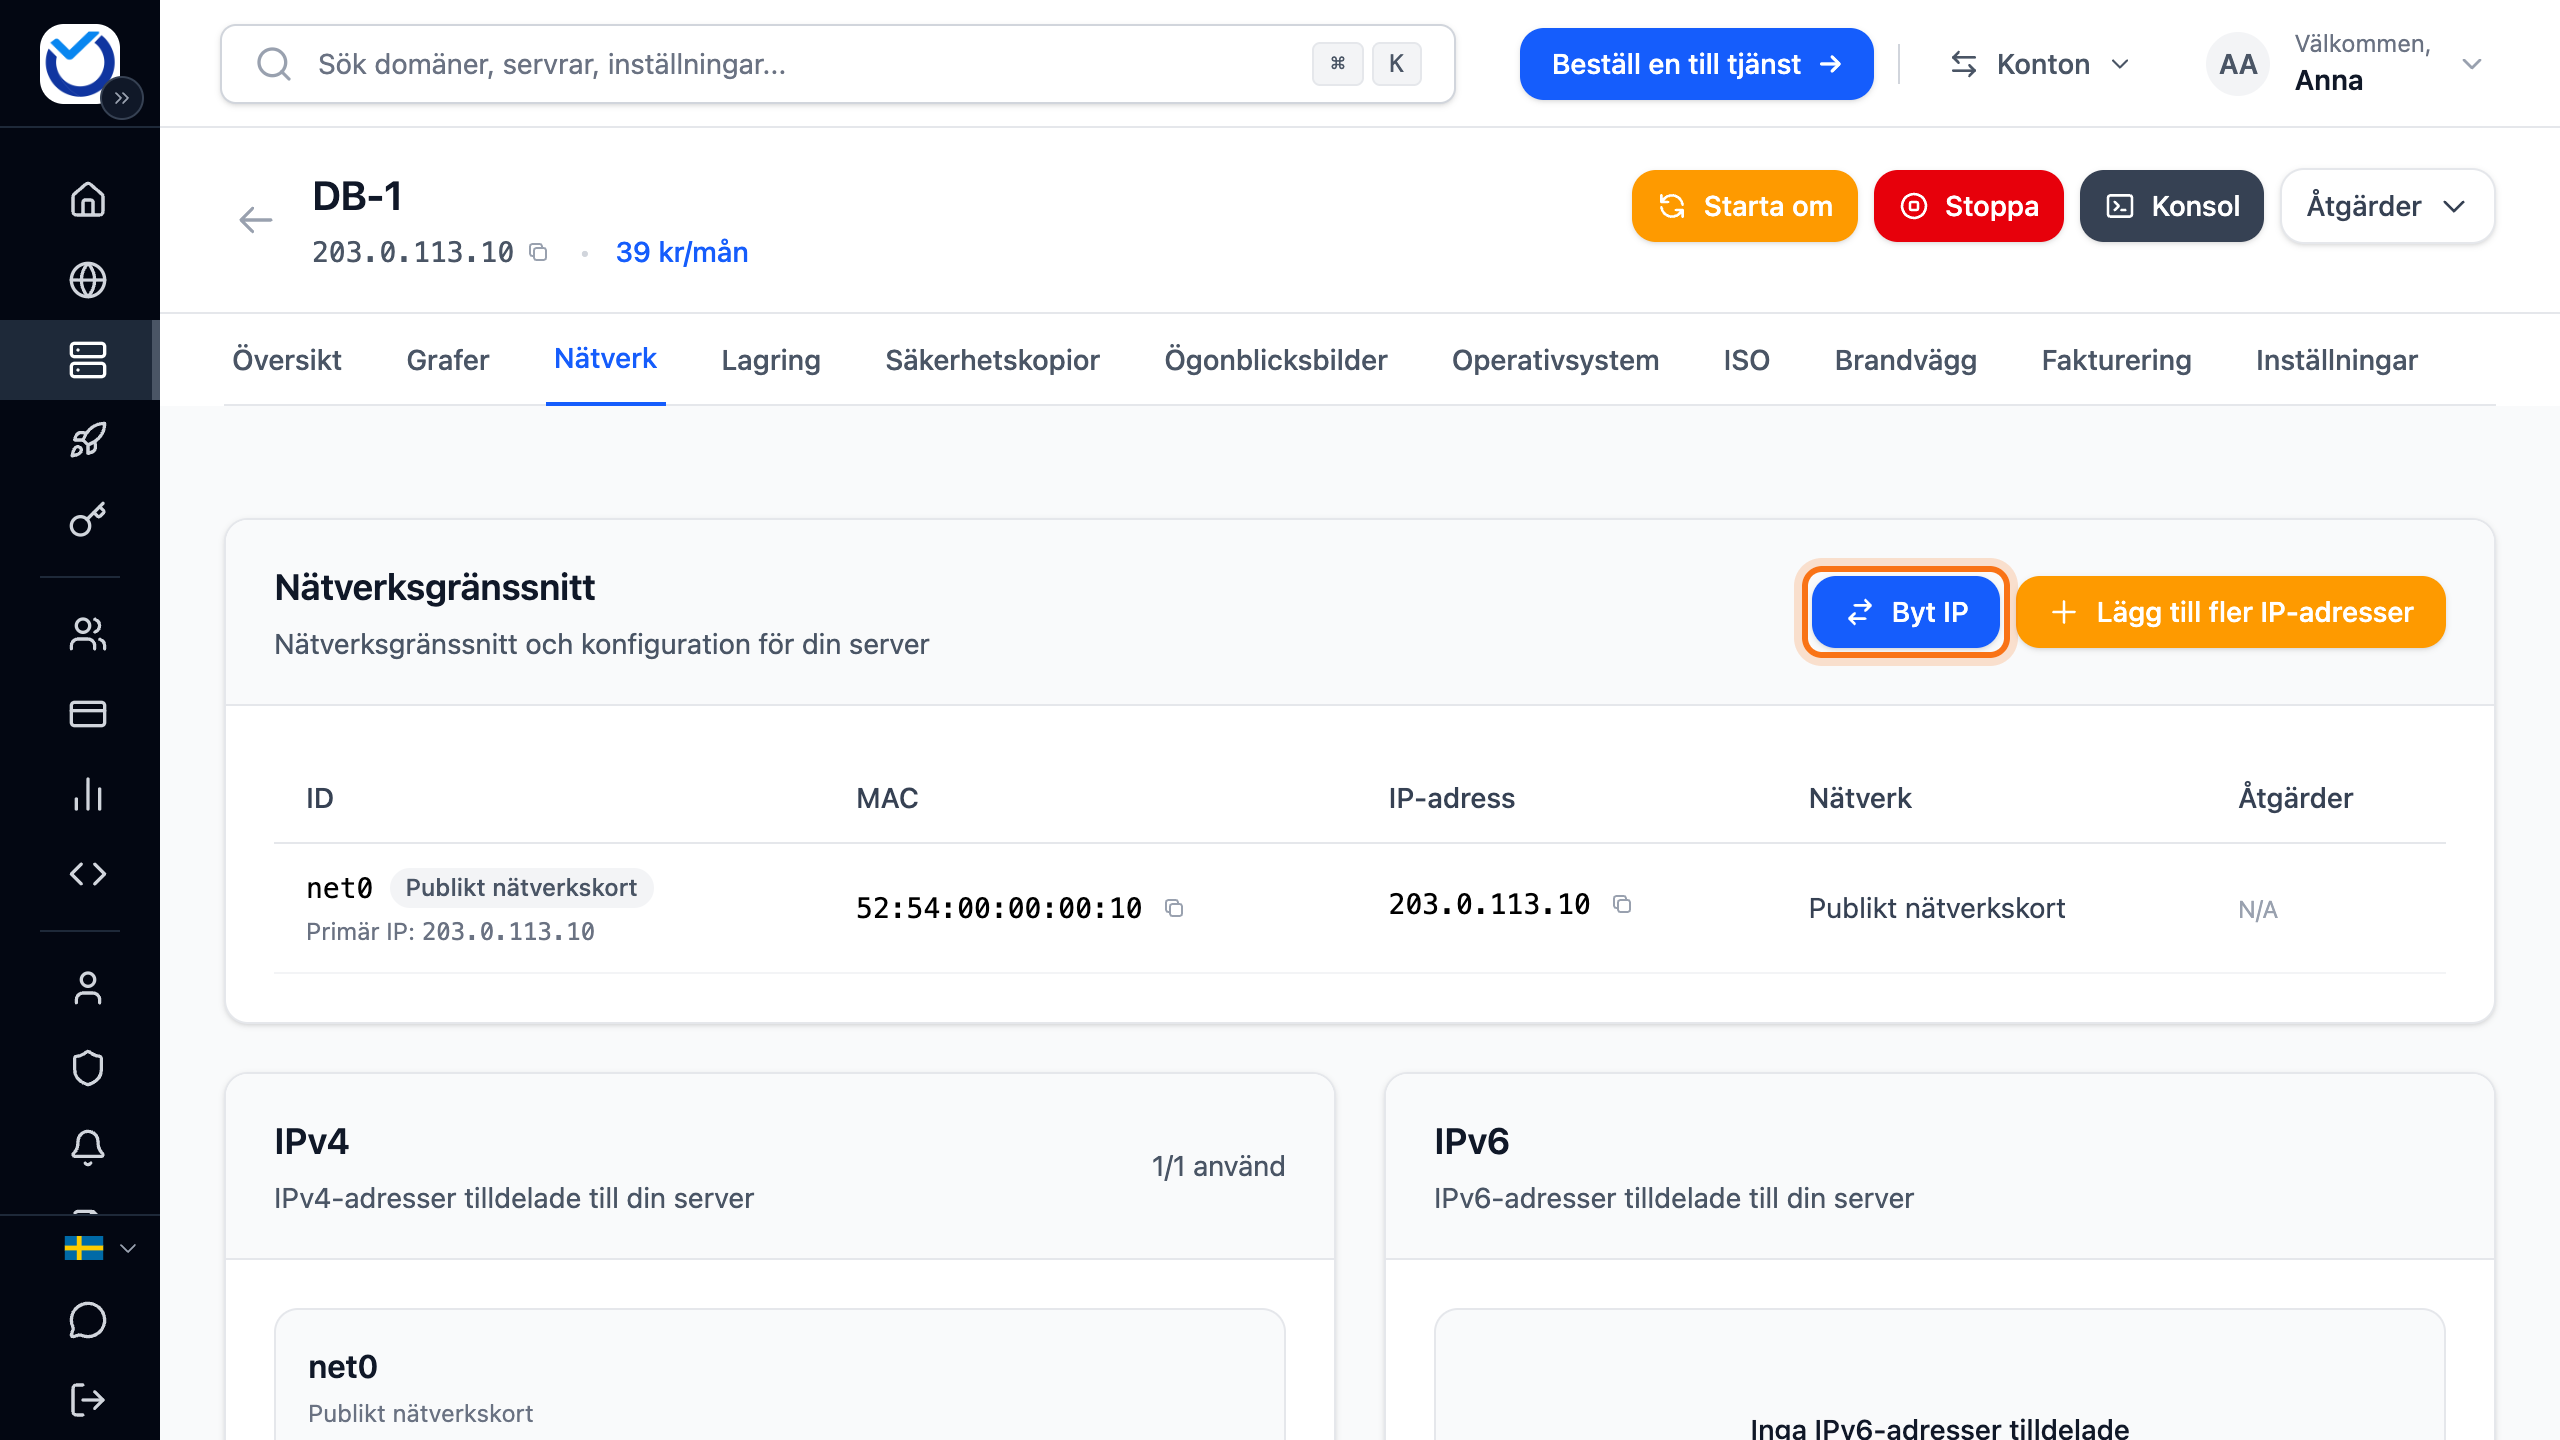
Task: Click Beställ en till tjänst button
Action: [x=1697, y=64]
